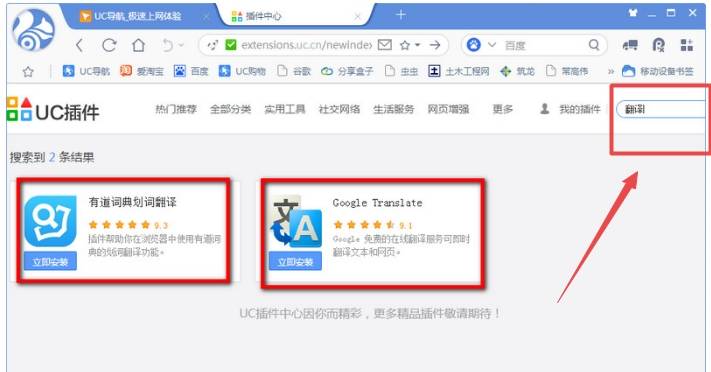Click the Google Translate plugin icon
Screen dimensions: 711x372
click(x=296, y=221)
